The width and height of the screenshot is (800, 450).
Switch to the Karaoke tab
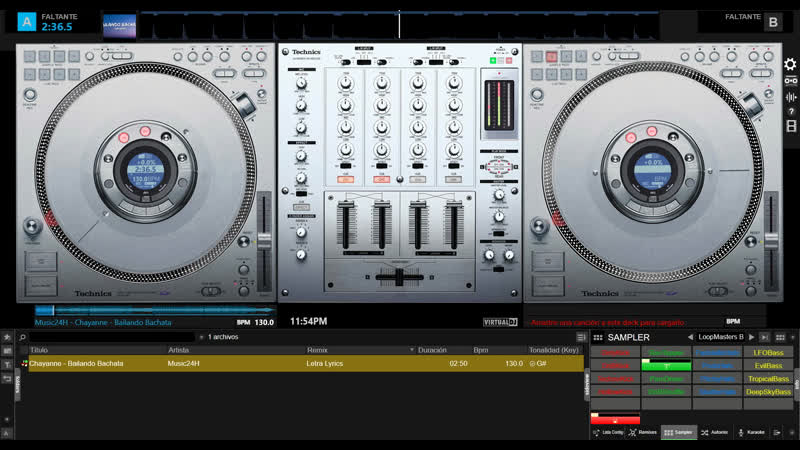point(752,433)
